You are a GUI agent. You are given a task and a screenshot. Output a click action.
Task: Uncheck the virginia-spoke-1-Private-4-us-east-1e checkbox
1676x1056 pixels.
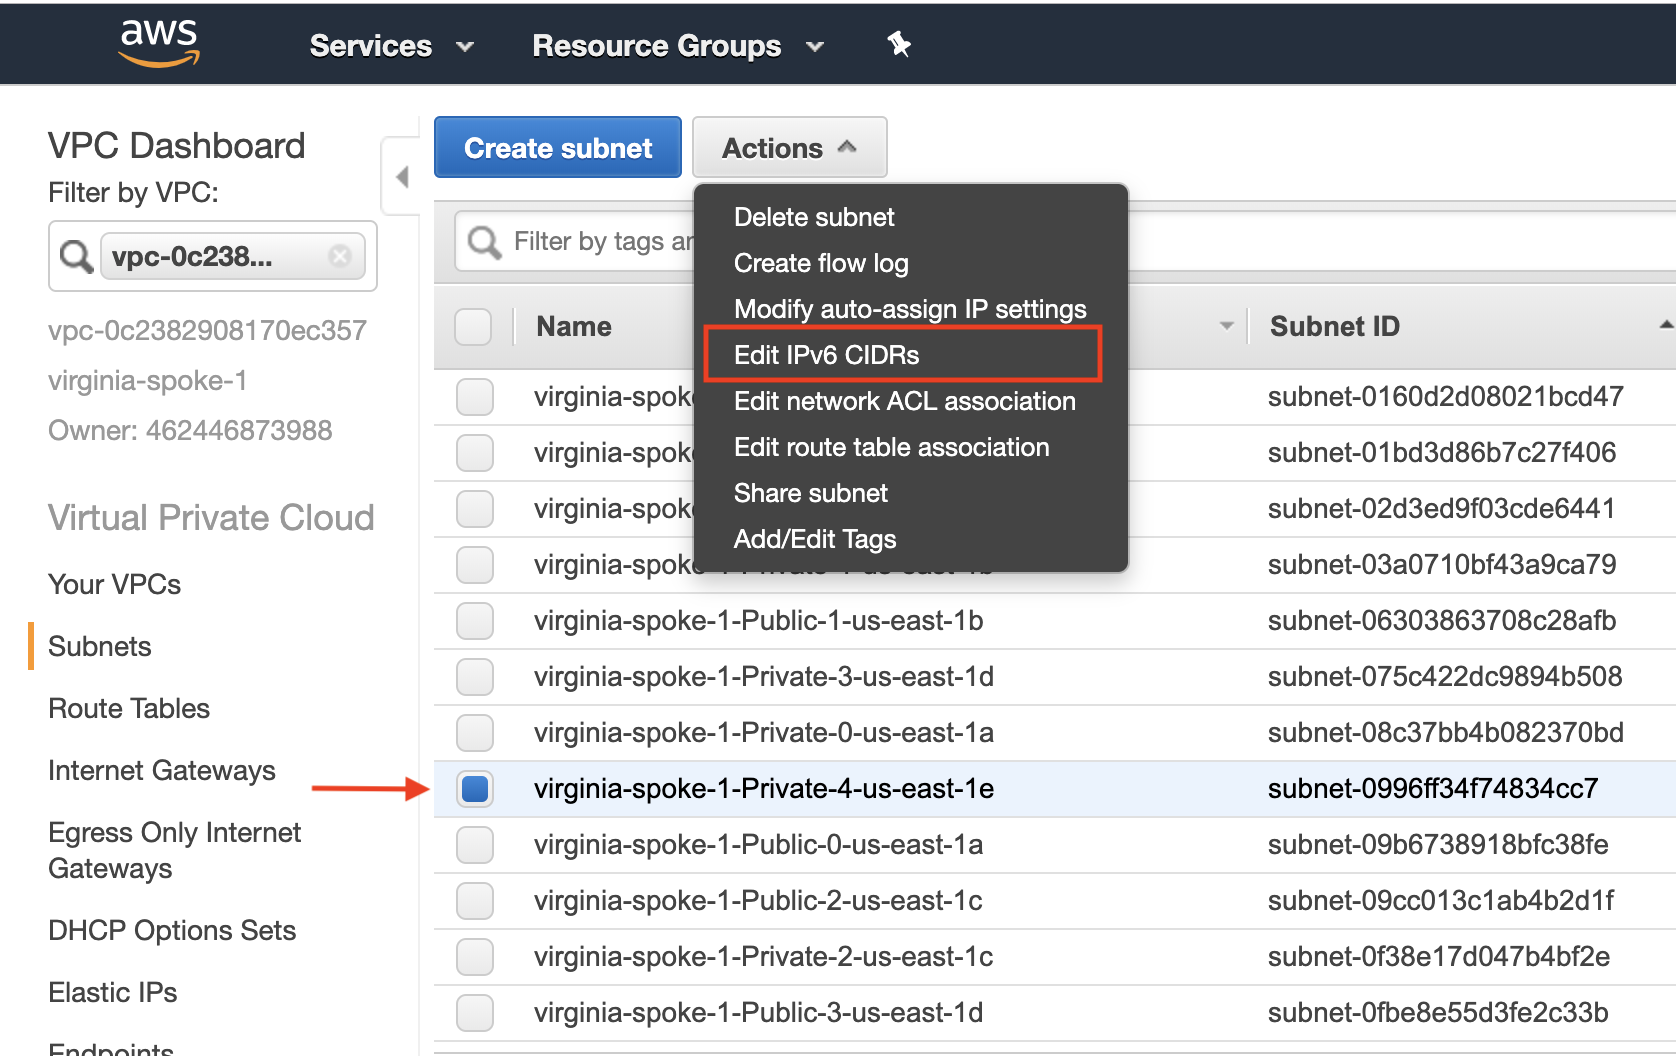coord(475,789)
